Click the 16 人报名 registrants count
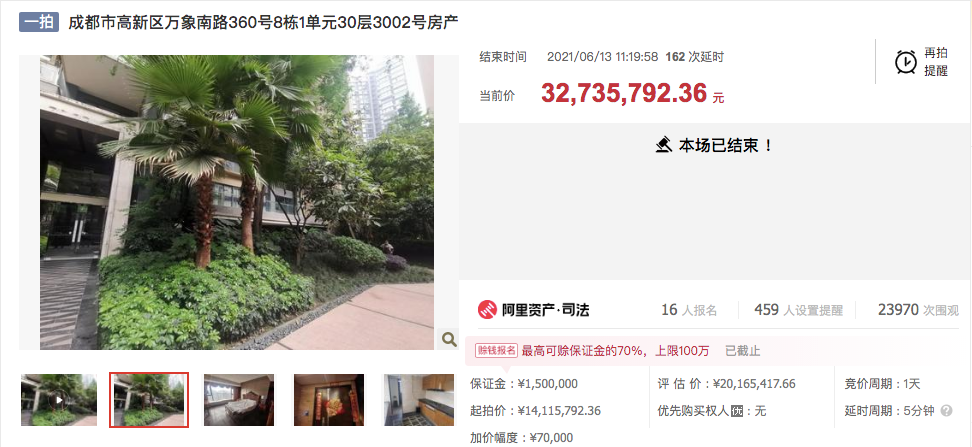Viewport: 972px width, 447px height. point(689,310)
